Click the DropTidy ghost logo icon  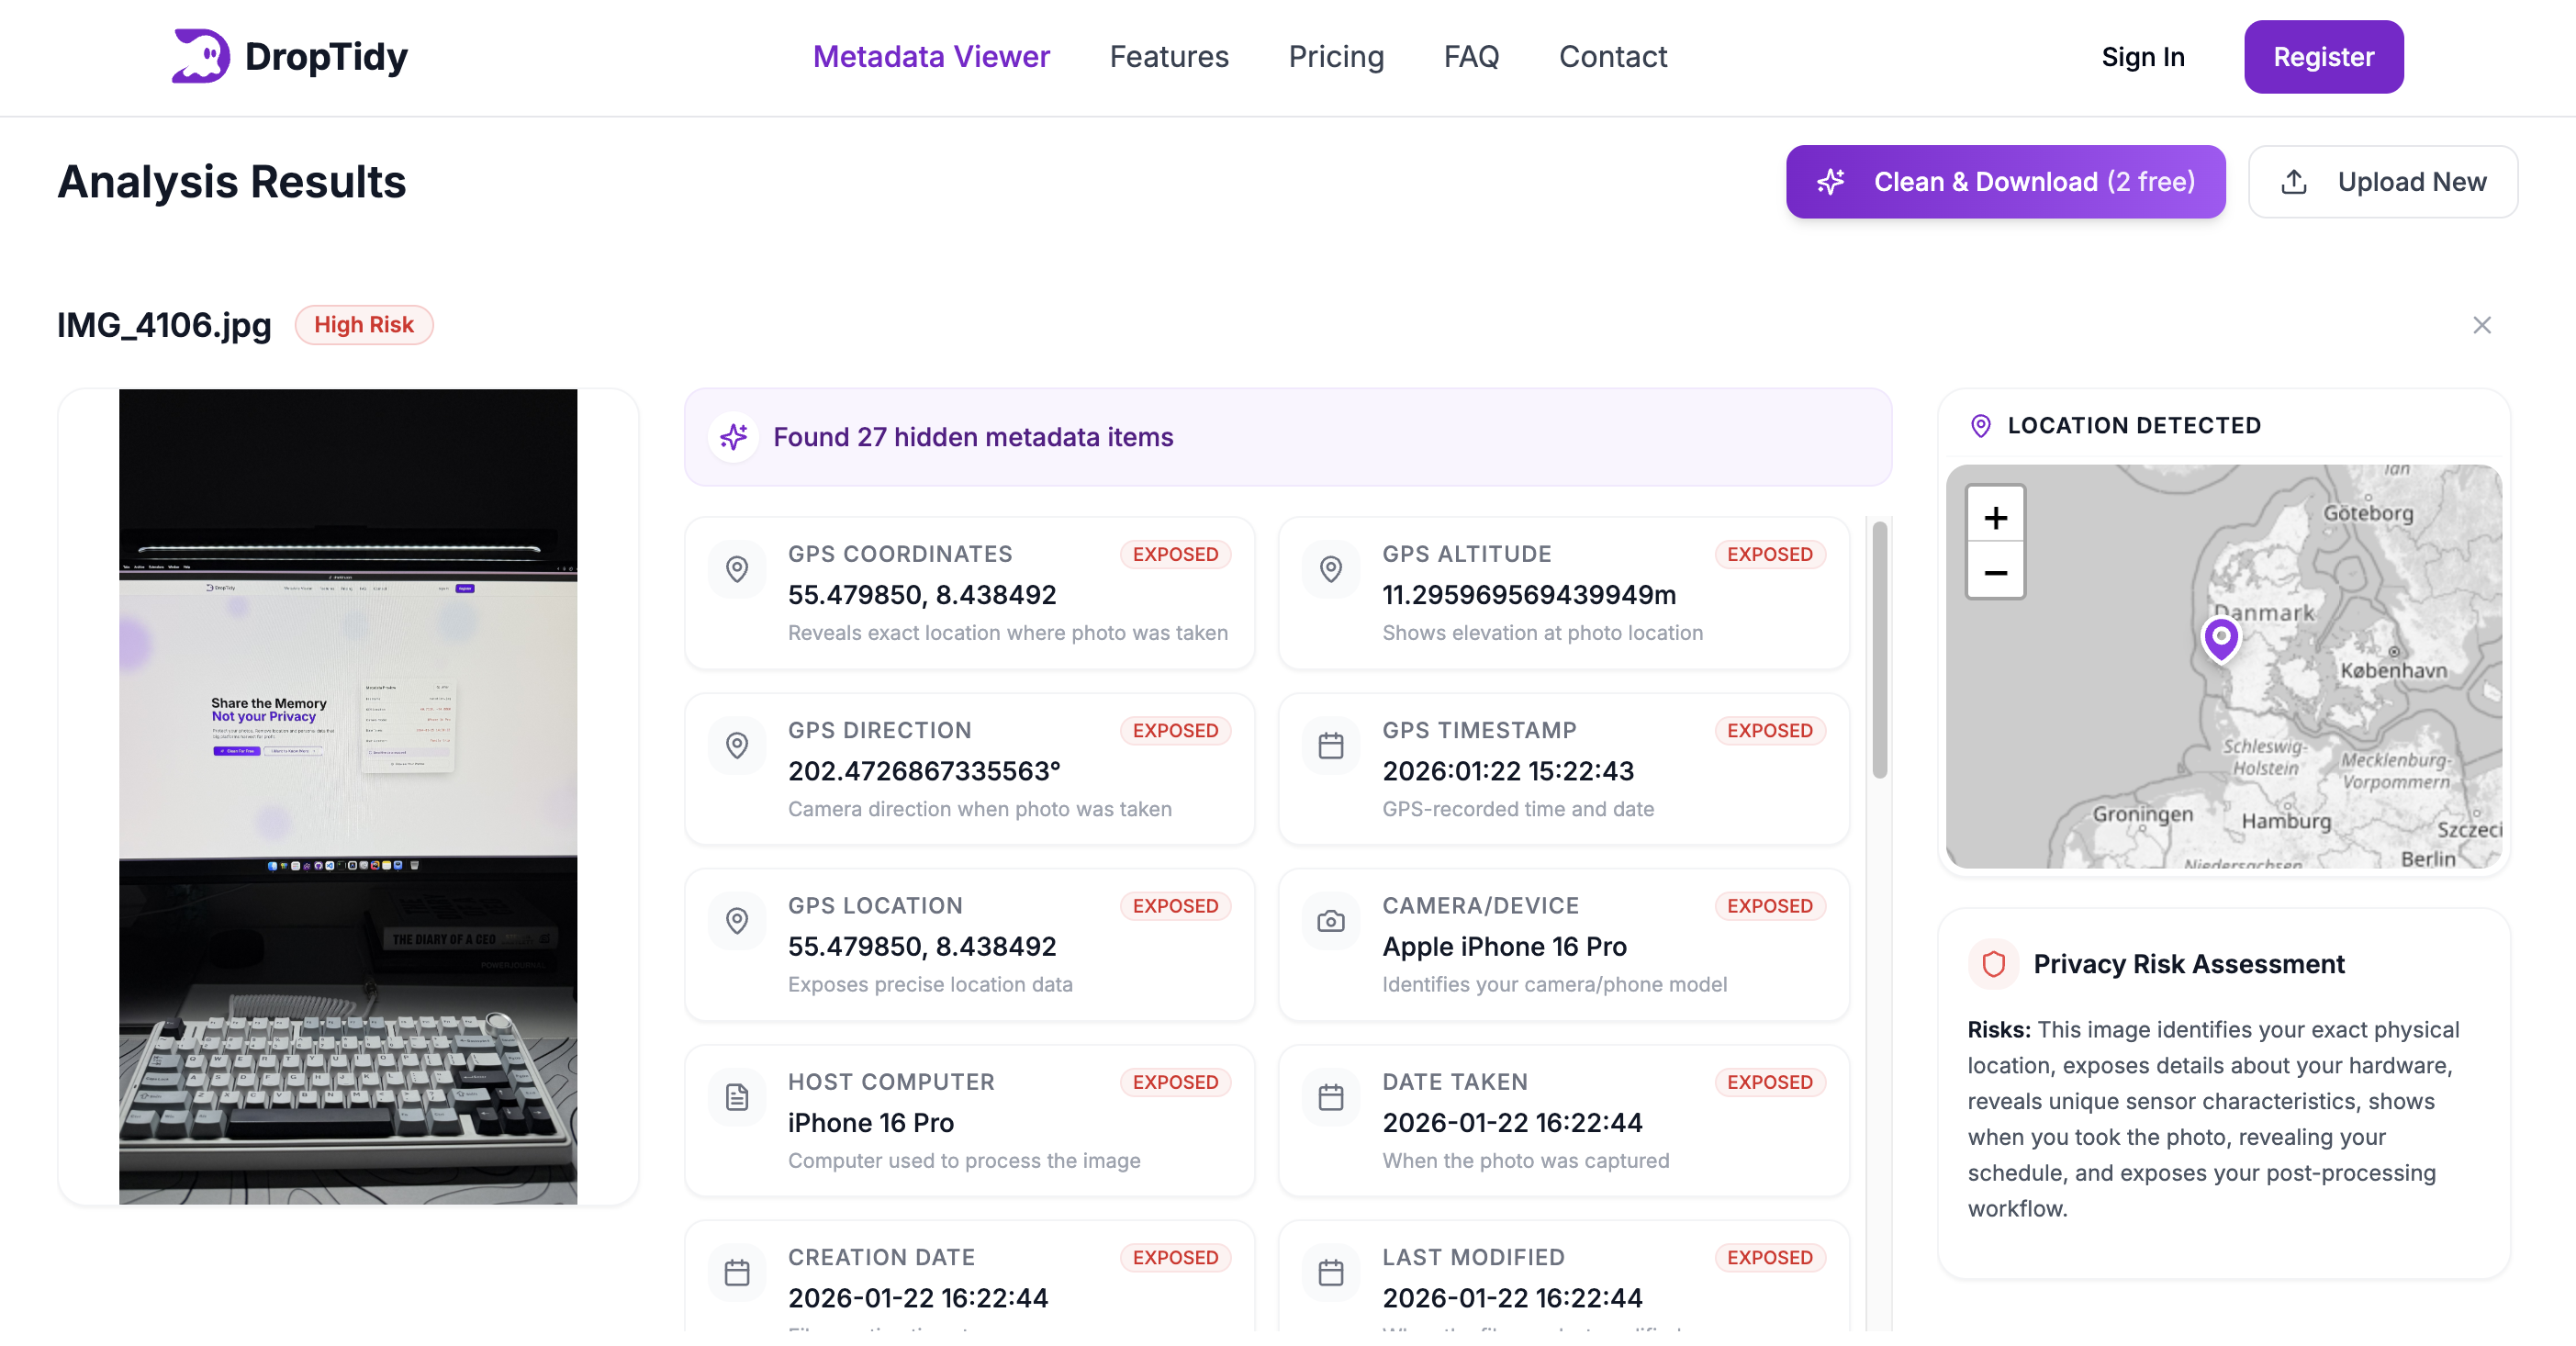[x=200, y=56]
